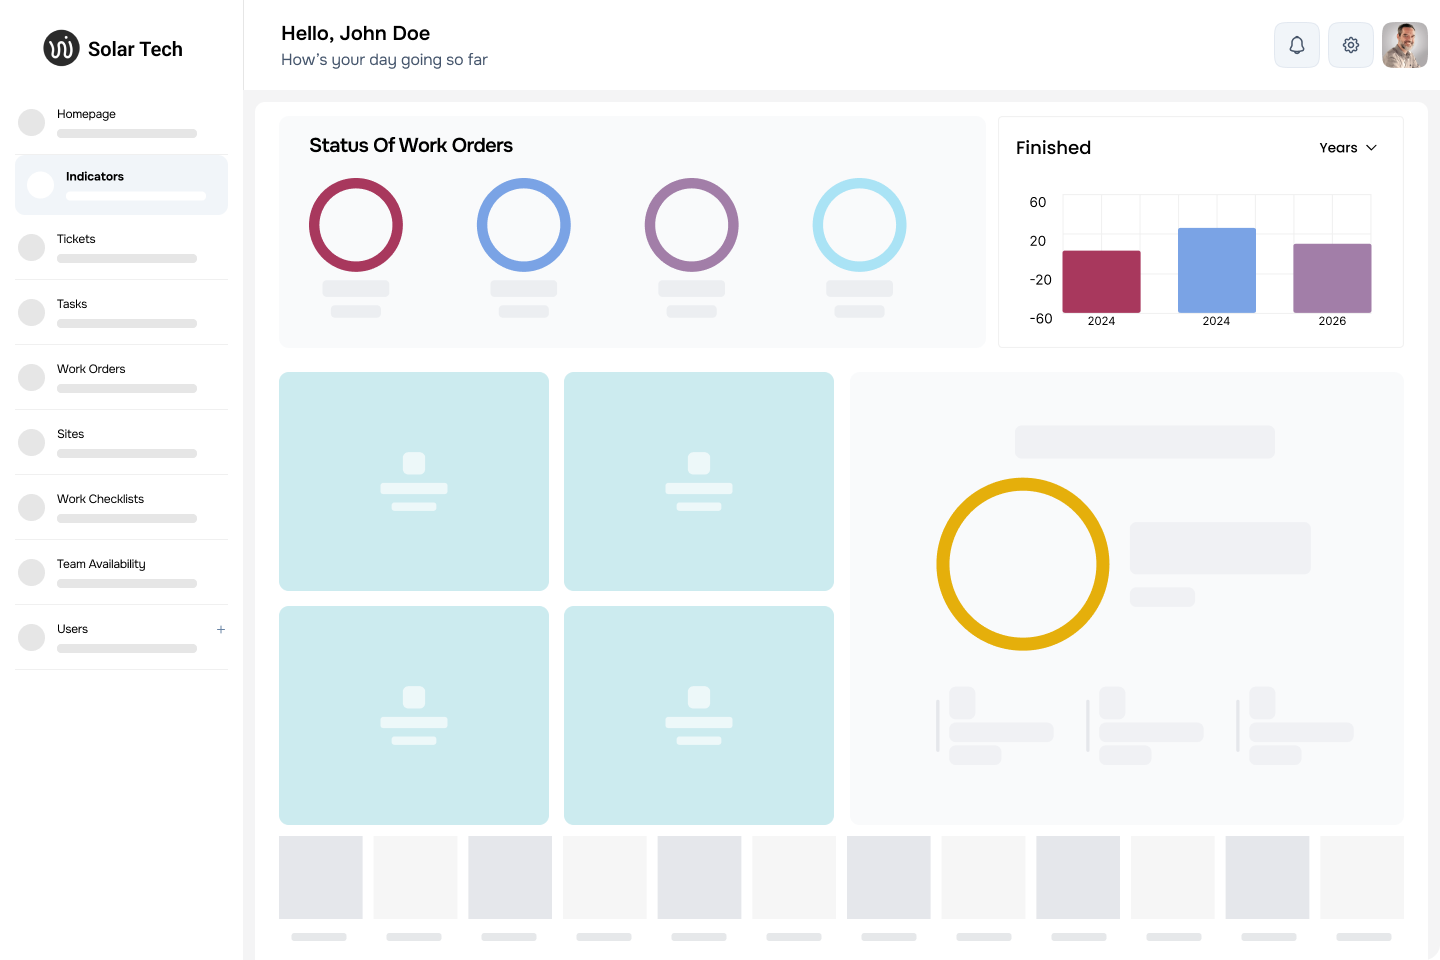Expand the Users section plus icon

[221, 629]
